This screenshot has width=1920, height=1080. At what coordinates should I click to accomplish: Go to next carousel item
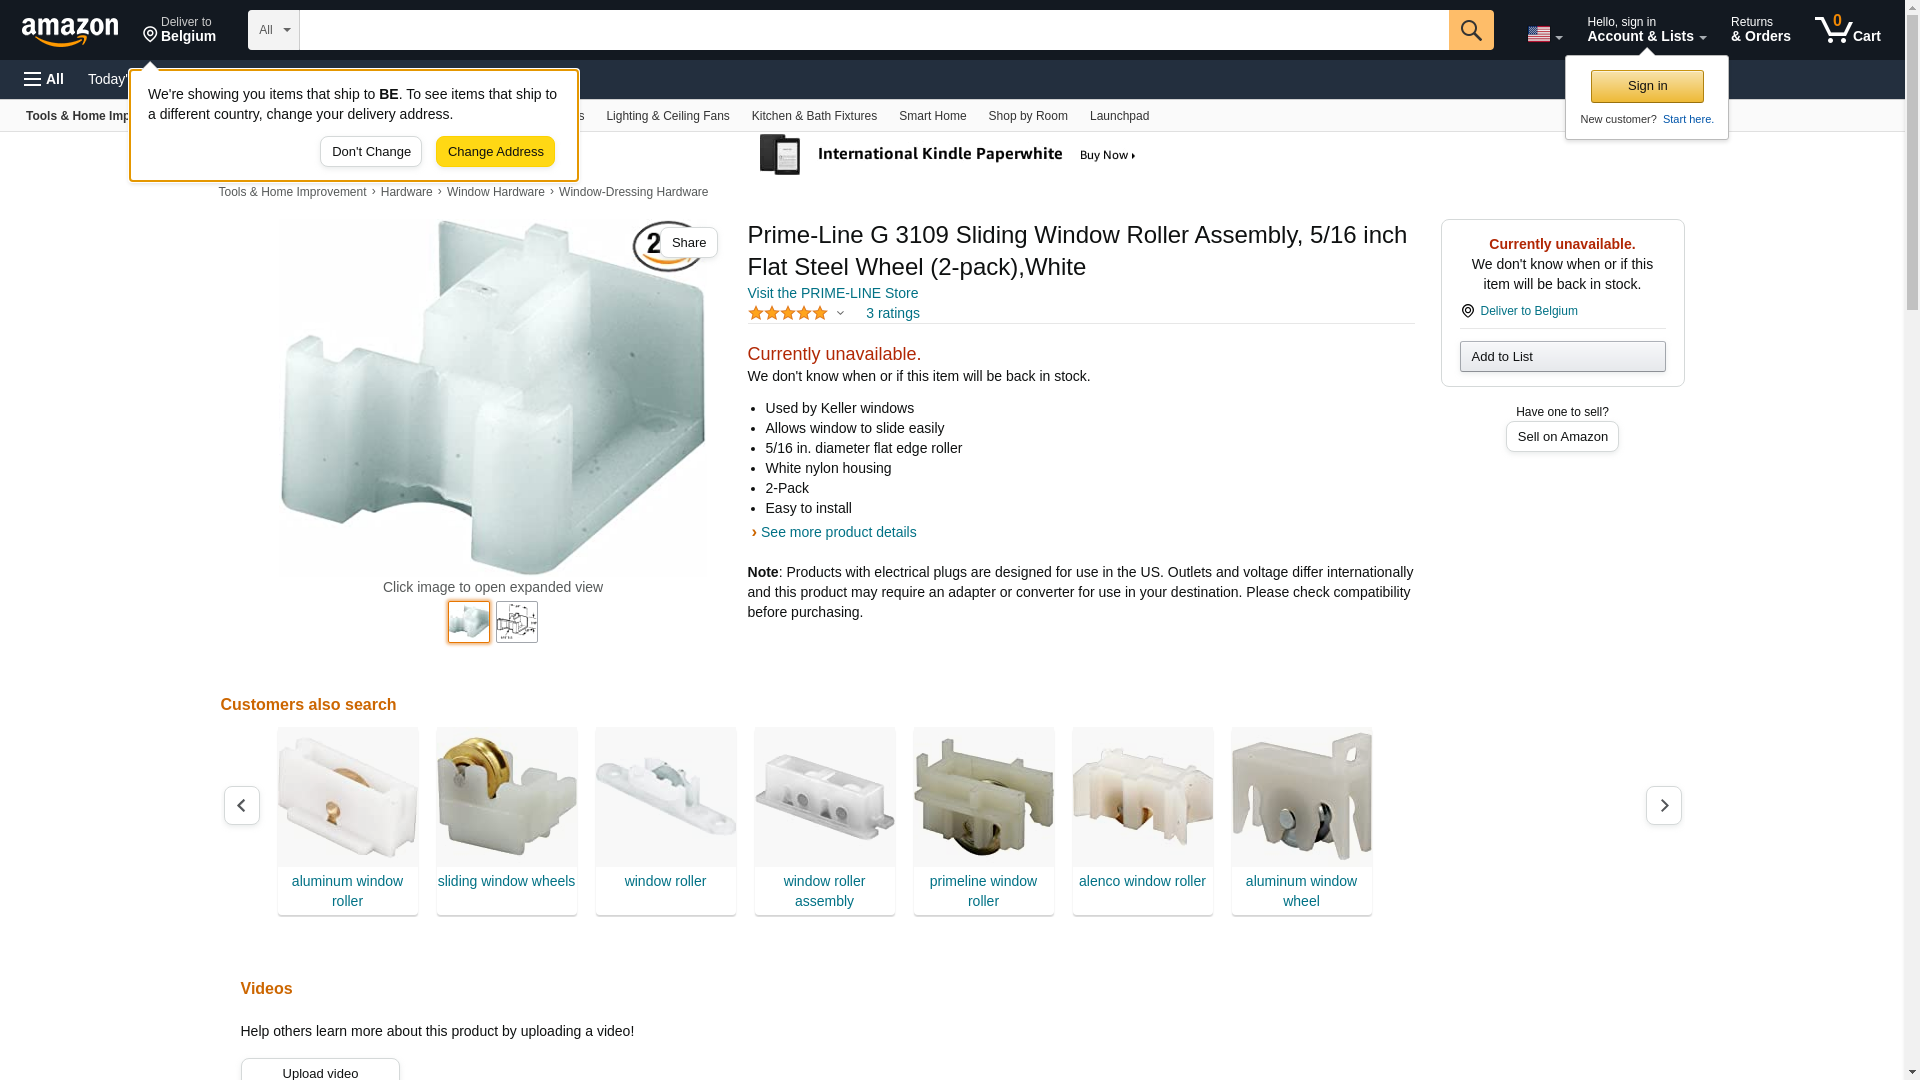point(1664,805)
